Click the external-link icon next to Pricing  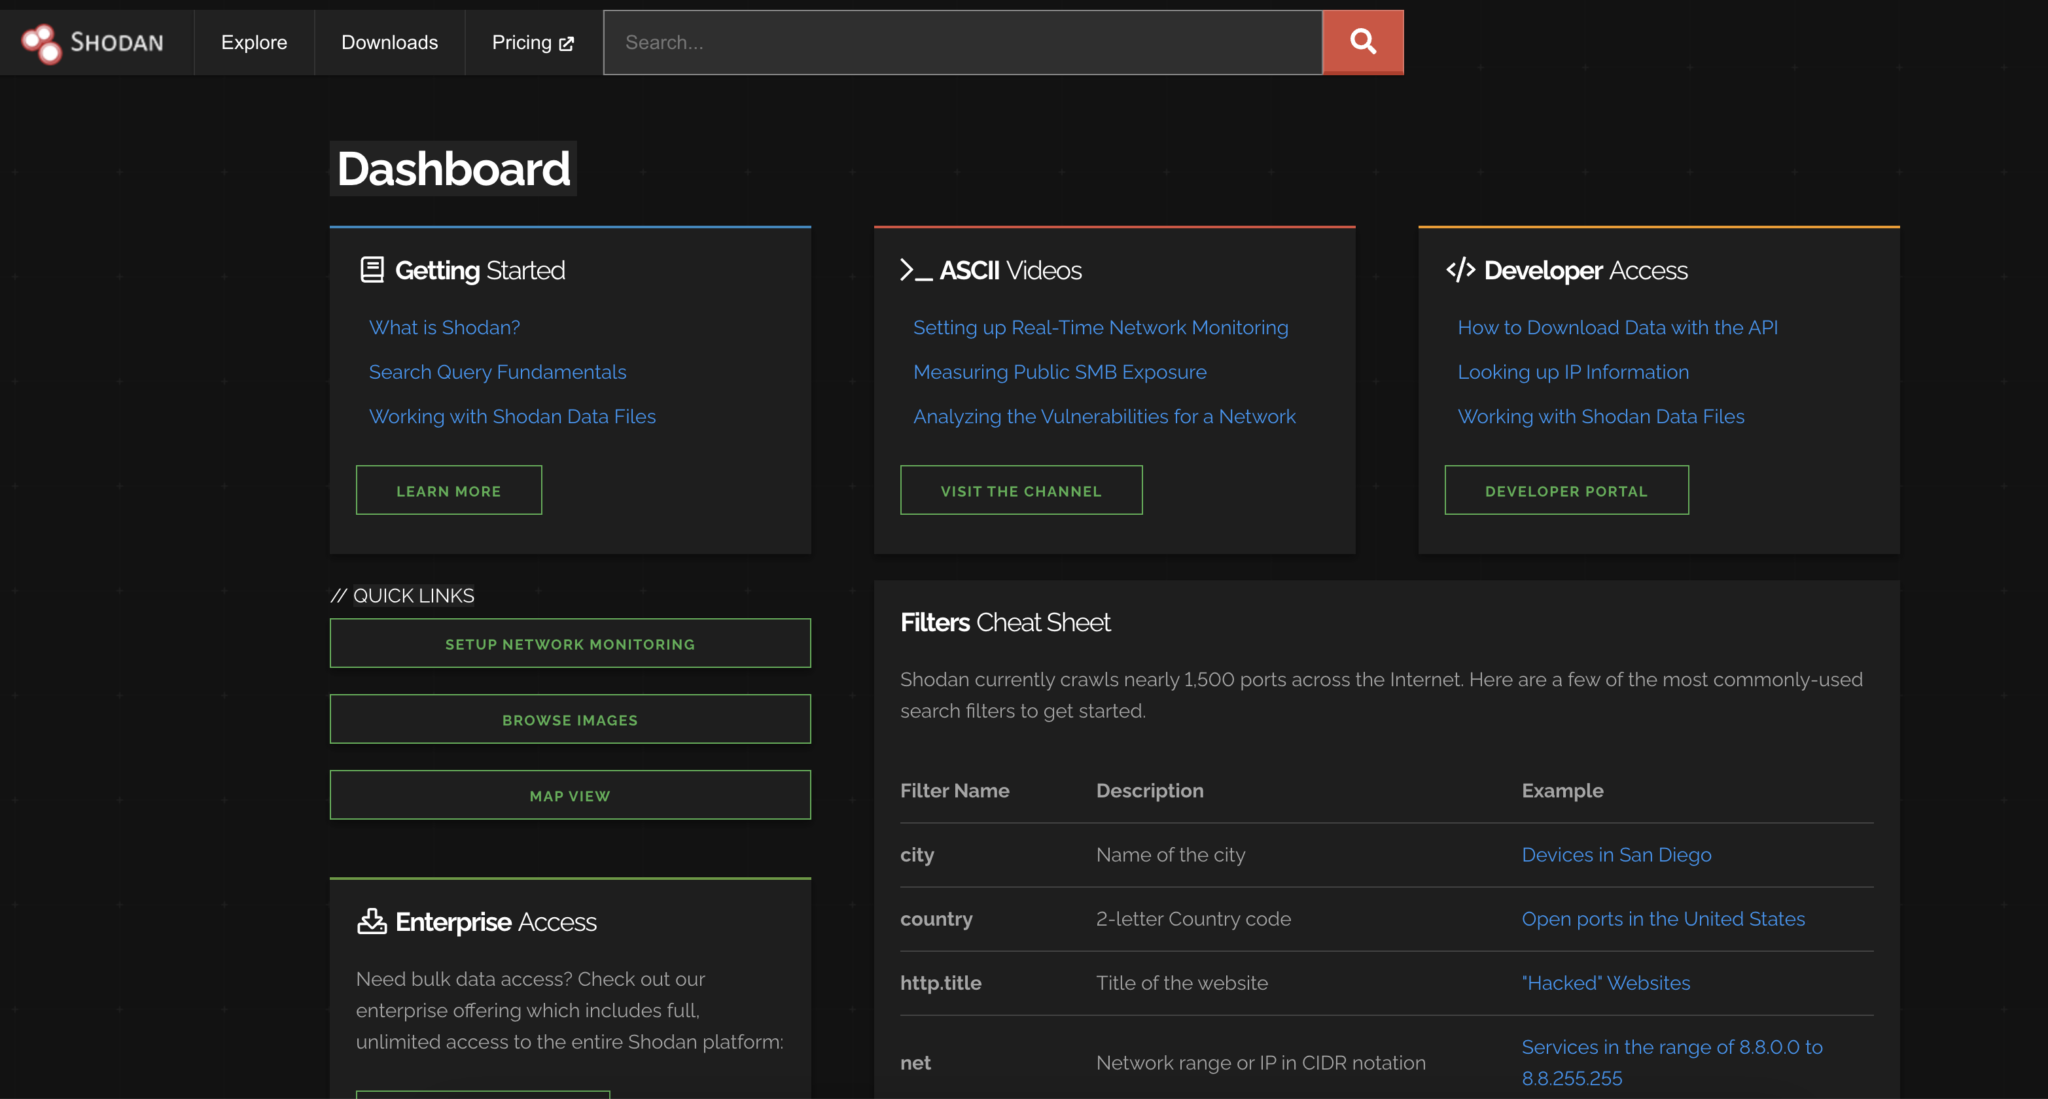568,43
